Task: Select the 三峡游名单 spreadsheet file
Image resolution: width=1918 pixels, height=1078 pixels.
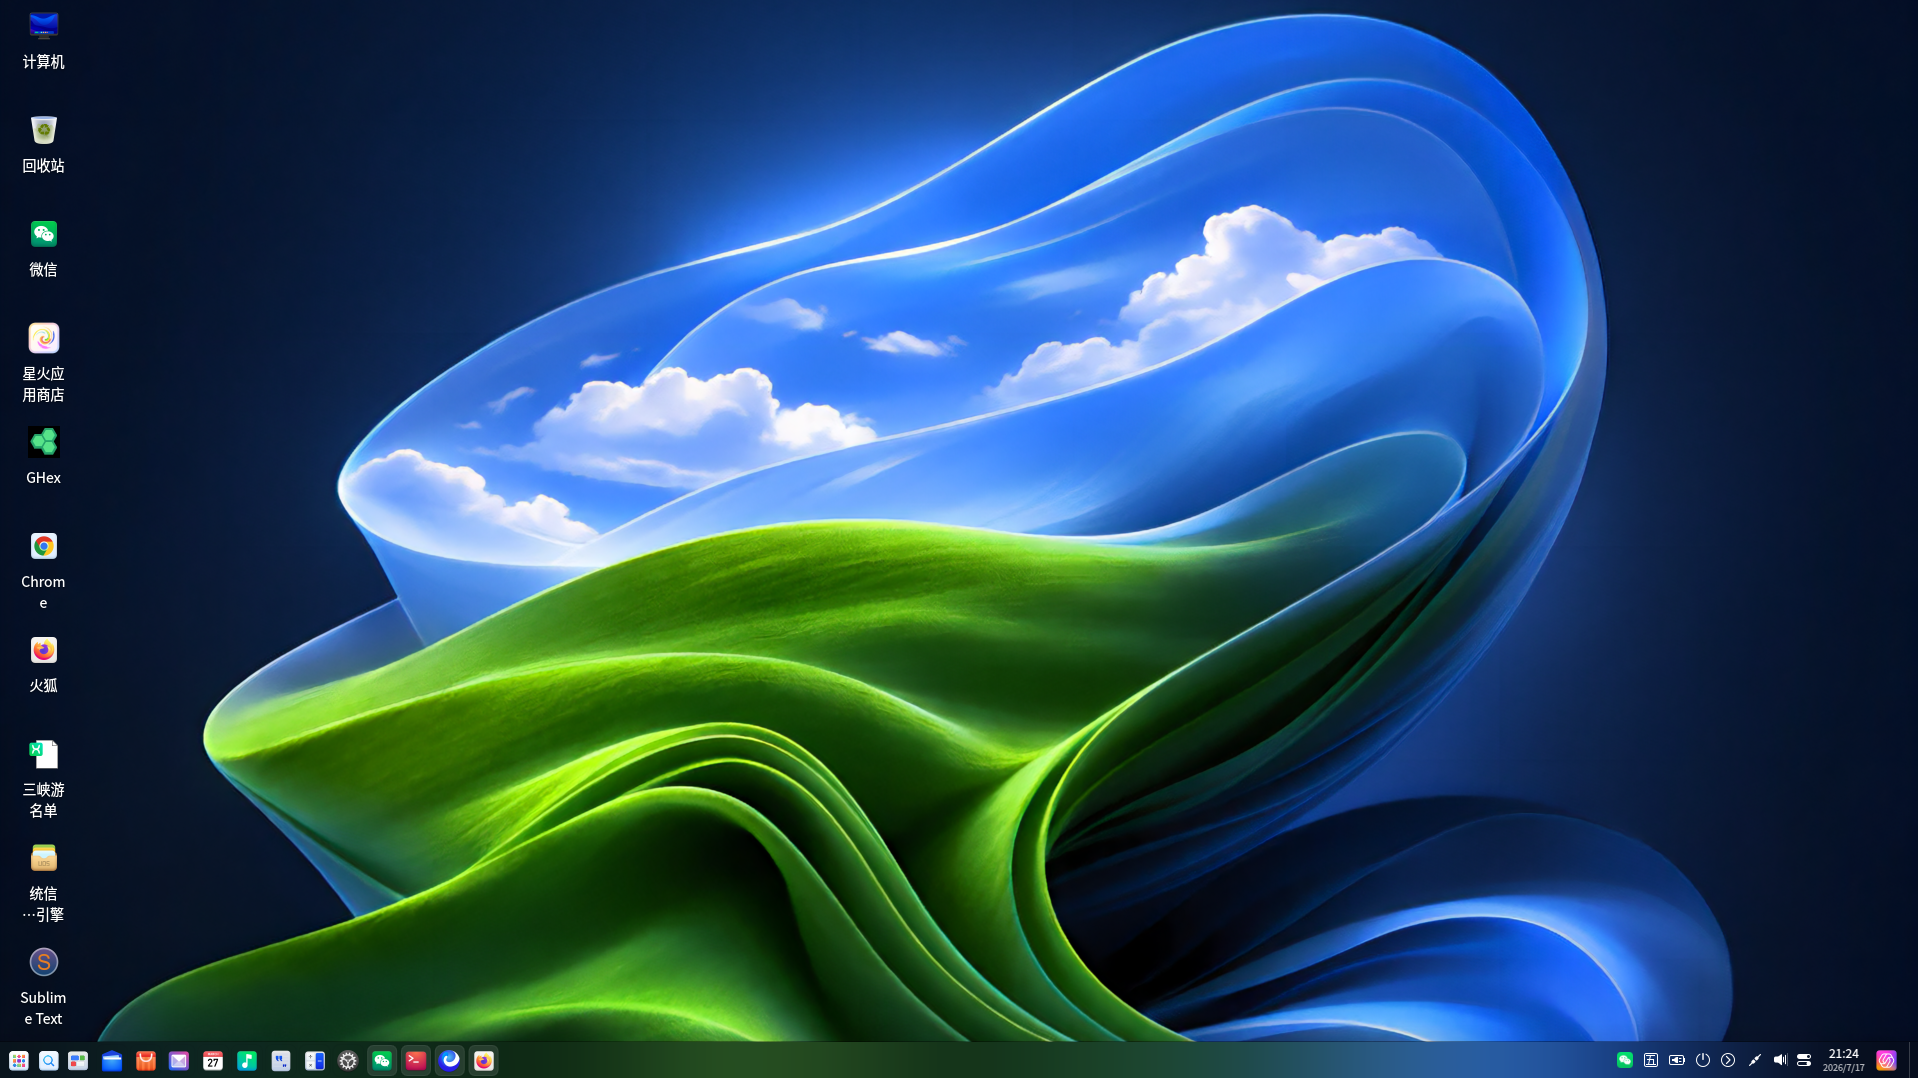Action: click(43, 778)
